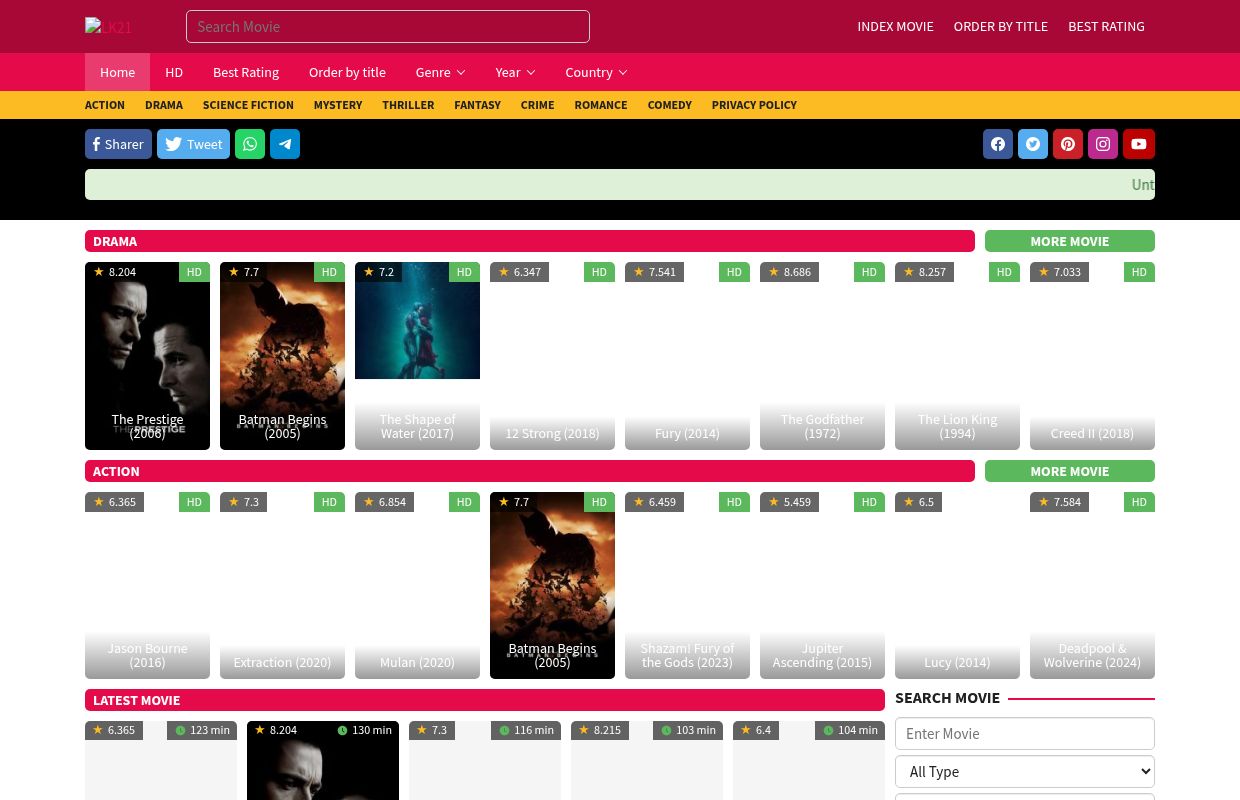
Task: Click the WhatsApp share icon
Action: point(250,144)
